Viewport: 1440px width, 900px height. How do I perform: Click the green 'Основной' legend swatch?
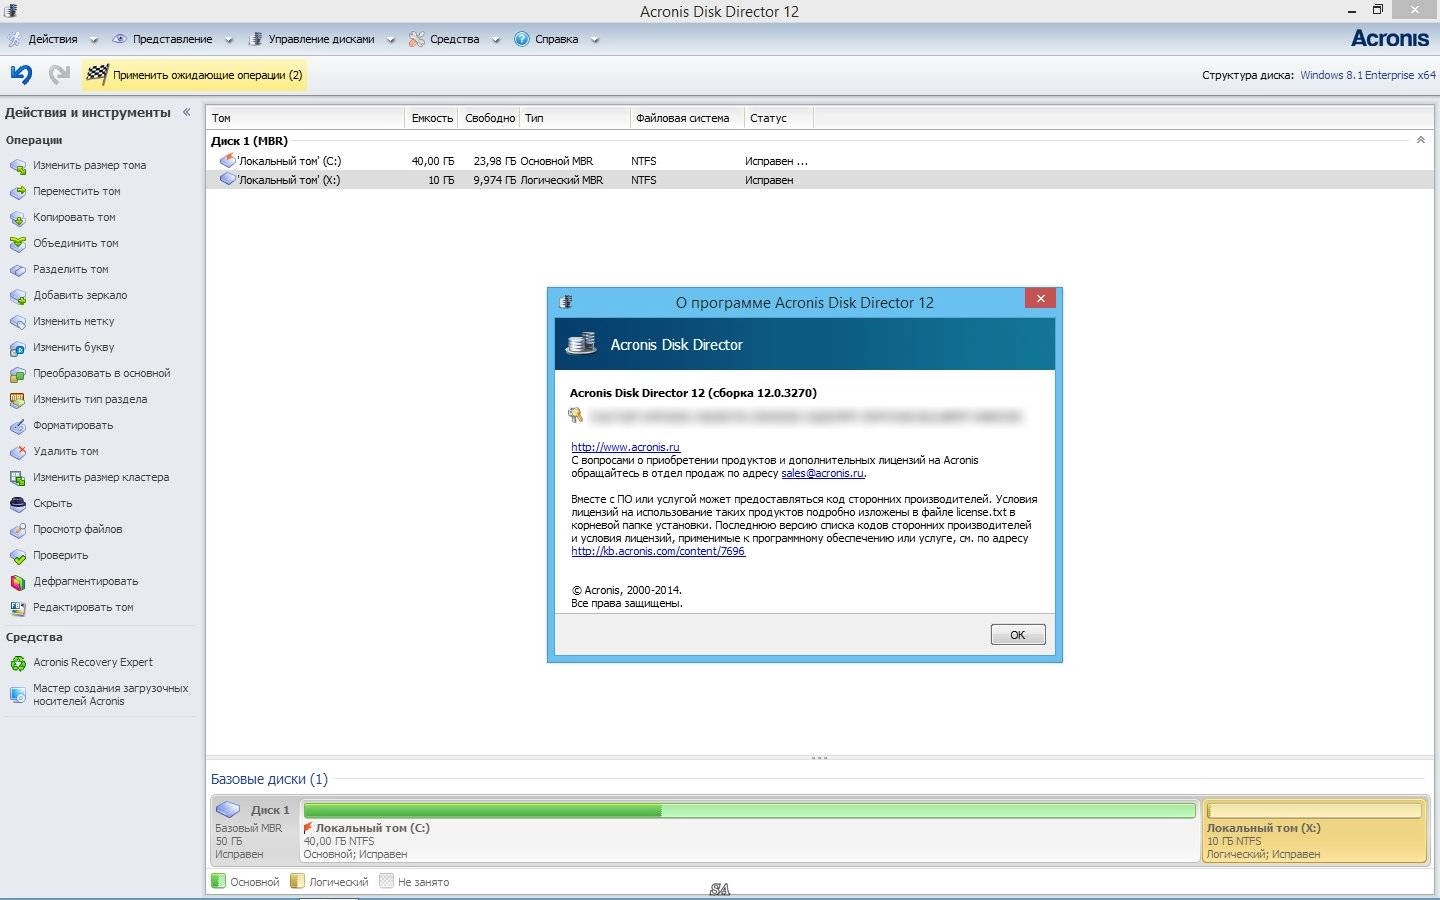pyautogui.click(x=218, y=881)
